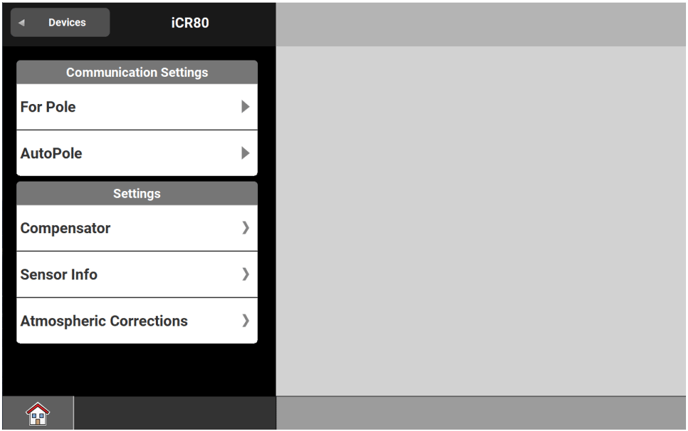The image size is (688, 431).
Task: Go back using the Devices button
Action: tap(60, 22)
